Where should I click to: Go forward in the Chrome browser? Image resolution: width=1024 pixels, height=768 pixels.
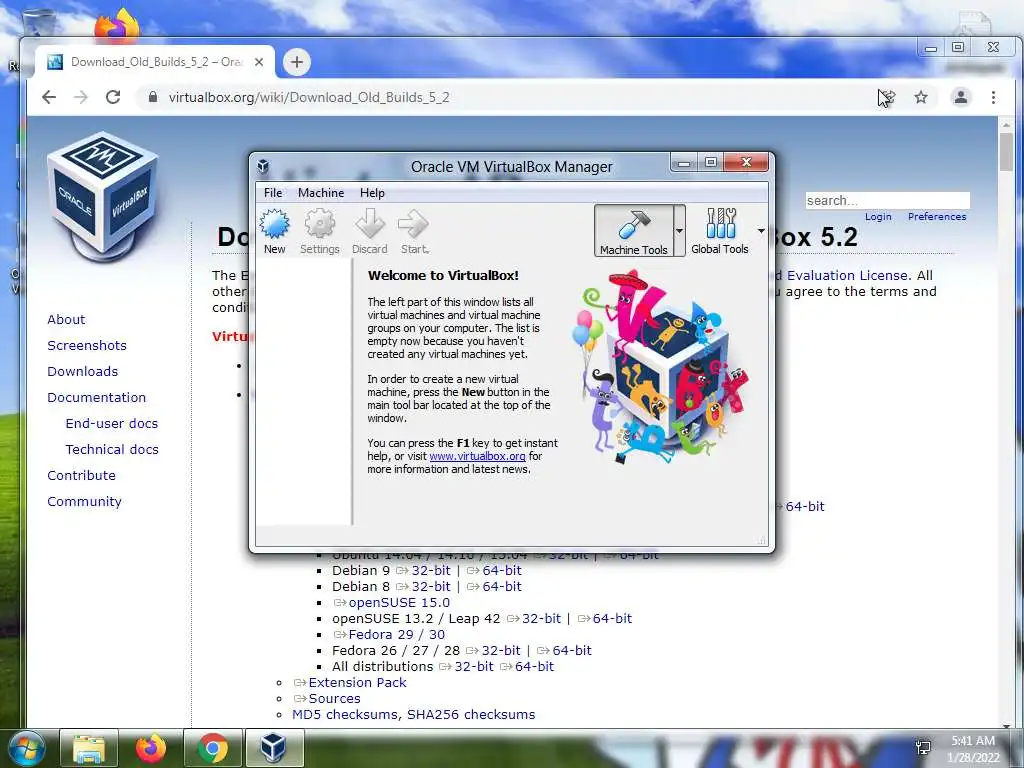pos(81,97)
